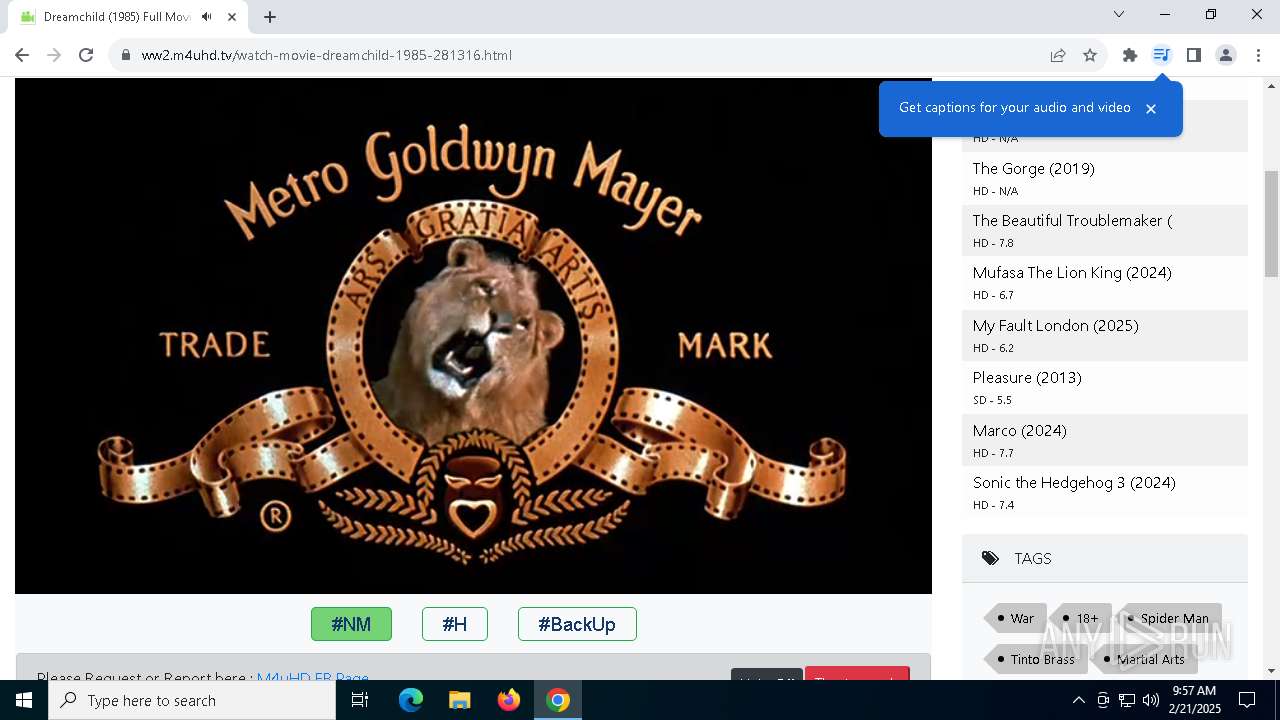Open Pleasure (2013) movie link

click(1027, 377)
